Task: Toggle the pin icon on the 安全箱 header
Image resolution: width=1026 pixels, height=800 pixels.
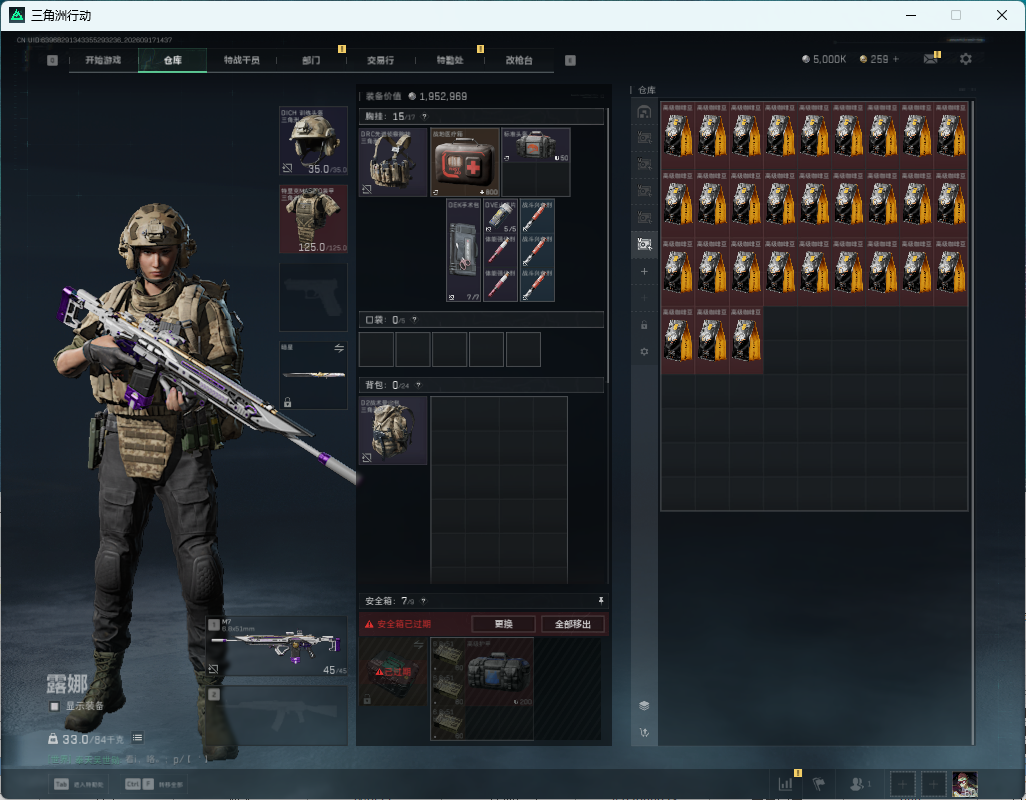Action: 601,600
